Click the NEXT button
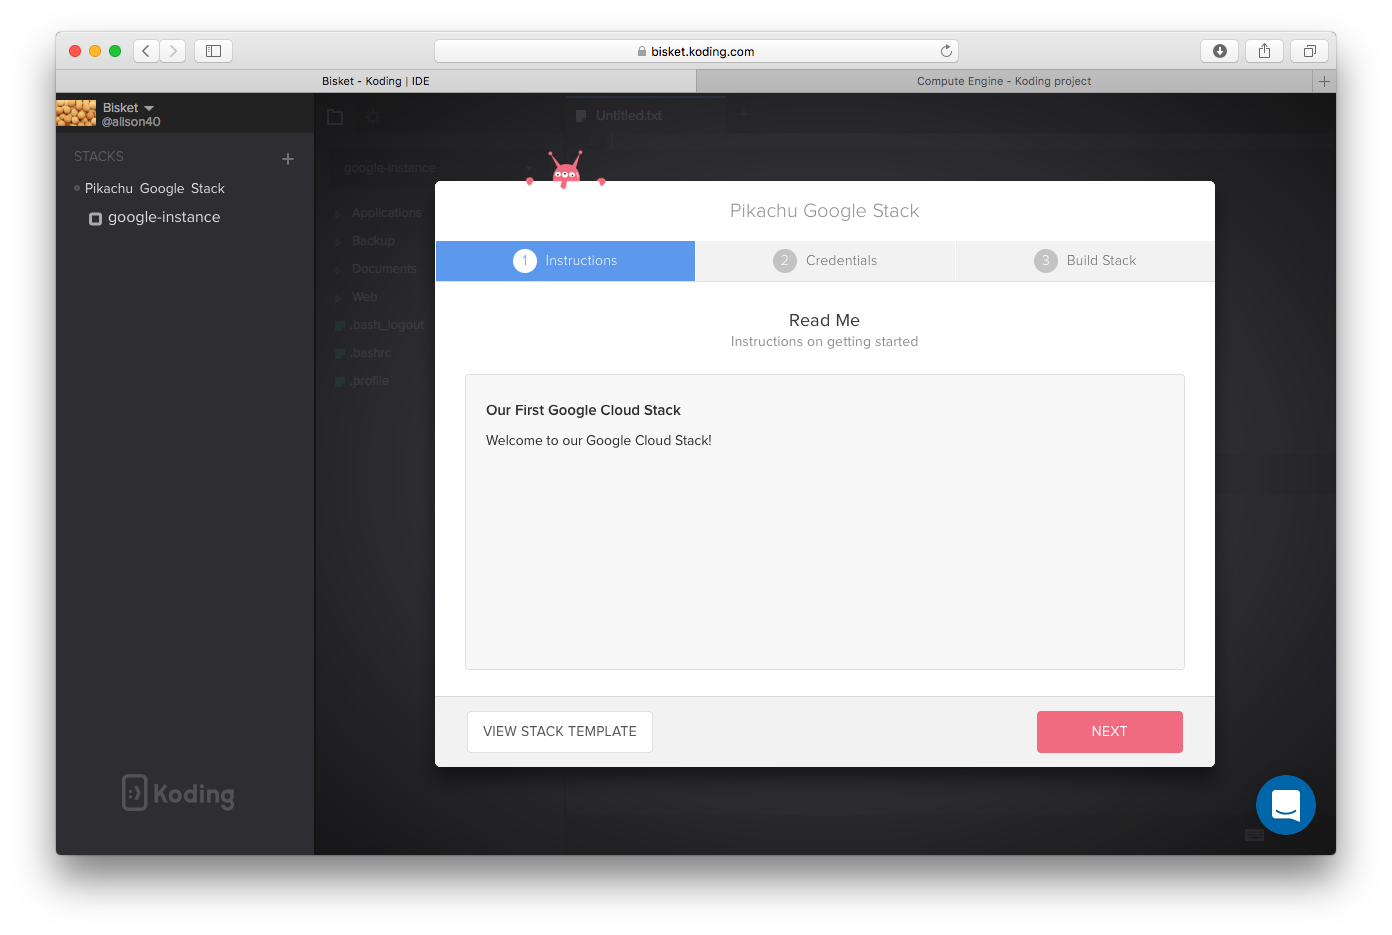 1110,732
